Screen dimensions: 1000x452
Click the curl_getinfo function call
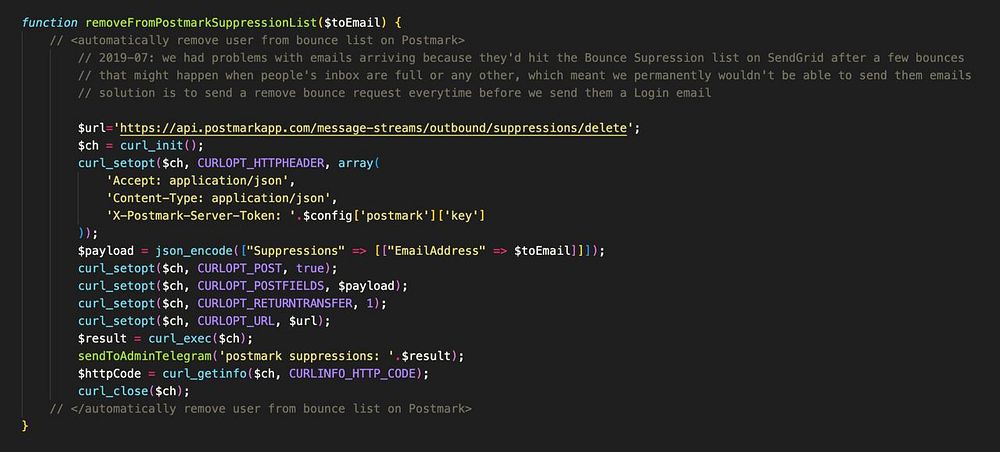coord(204,374)
